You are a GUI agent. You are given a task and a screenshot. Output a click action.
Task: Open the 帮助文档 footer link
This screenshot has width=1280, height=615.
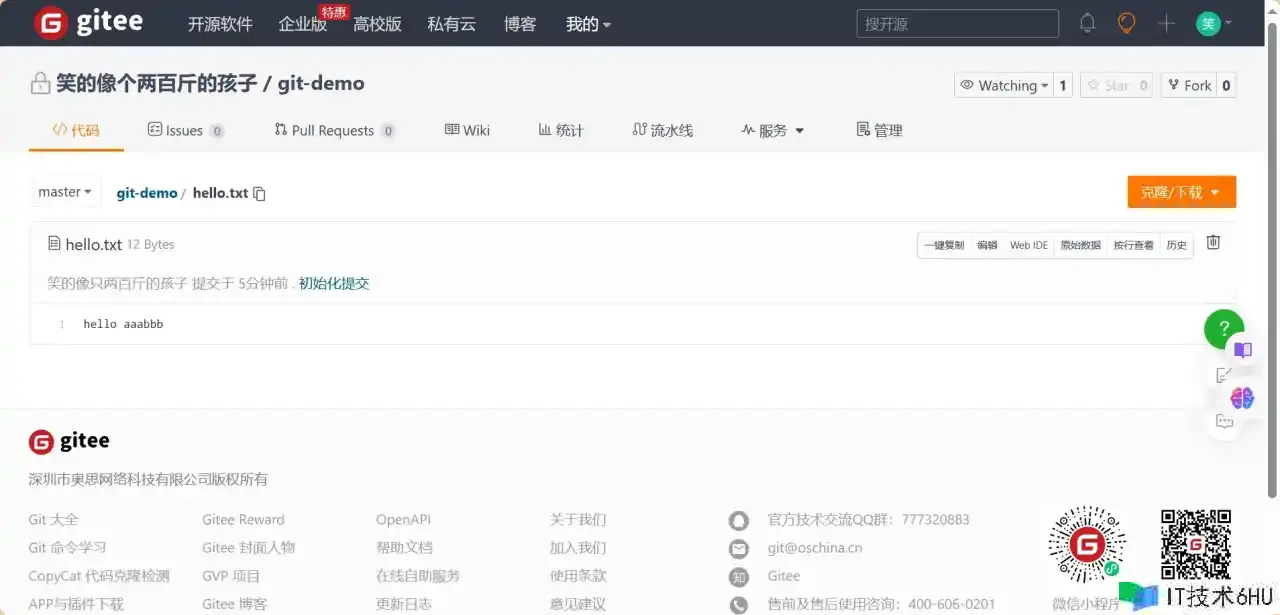click(x=404, y=548)
